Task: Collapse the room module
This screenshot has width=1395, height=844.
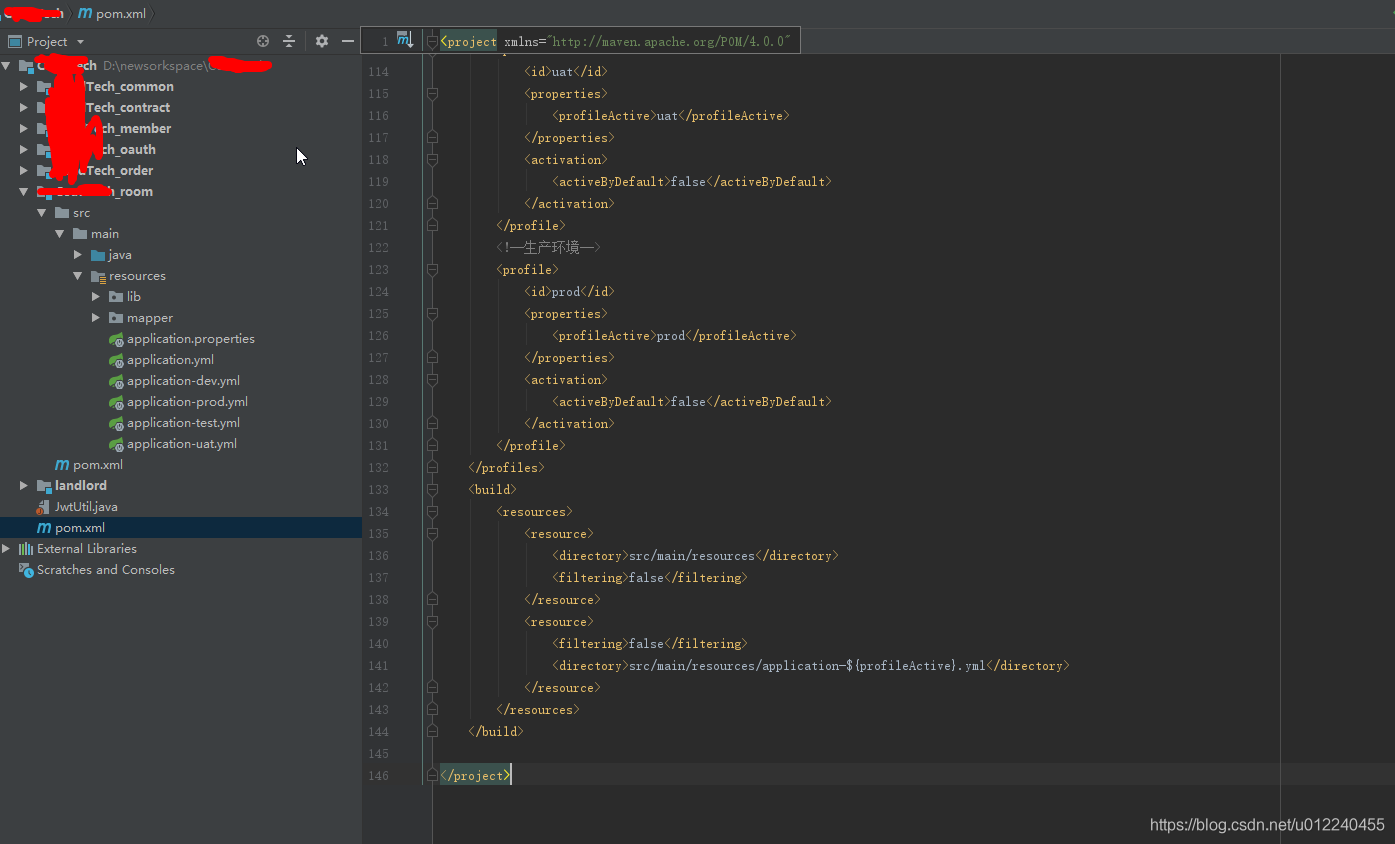Action: (24, 191)
